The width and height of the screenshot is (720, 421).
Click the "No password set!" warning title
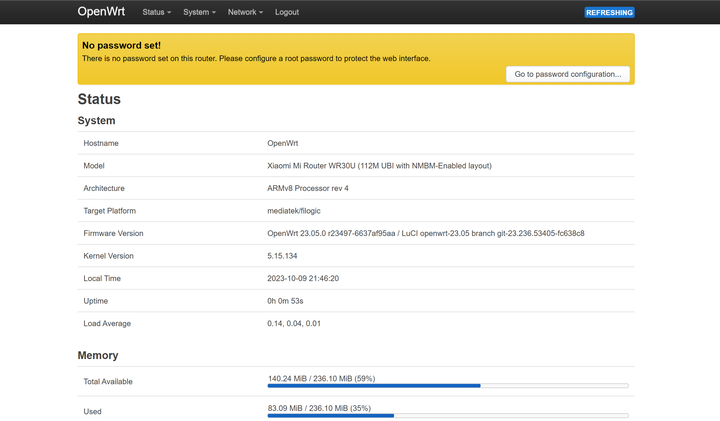(121, 45)
